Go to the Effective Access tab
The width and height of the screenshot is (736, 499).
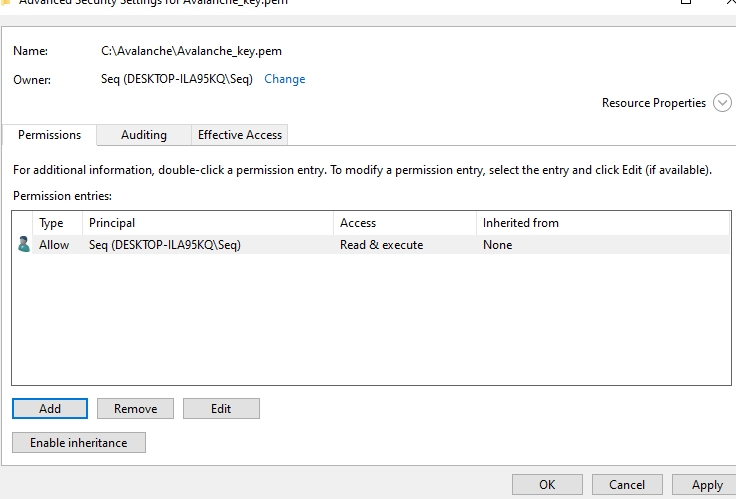tap(239, 135)
